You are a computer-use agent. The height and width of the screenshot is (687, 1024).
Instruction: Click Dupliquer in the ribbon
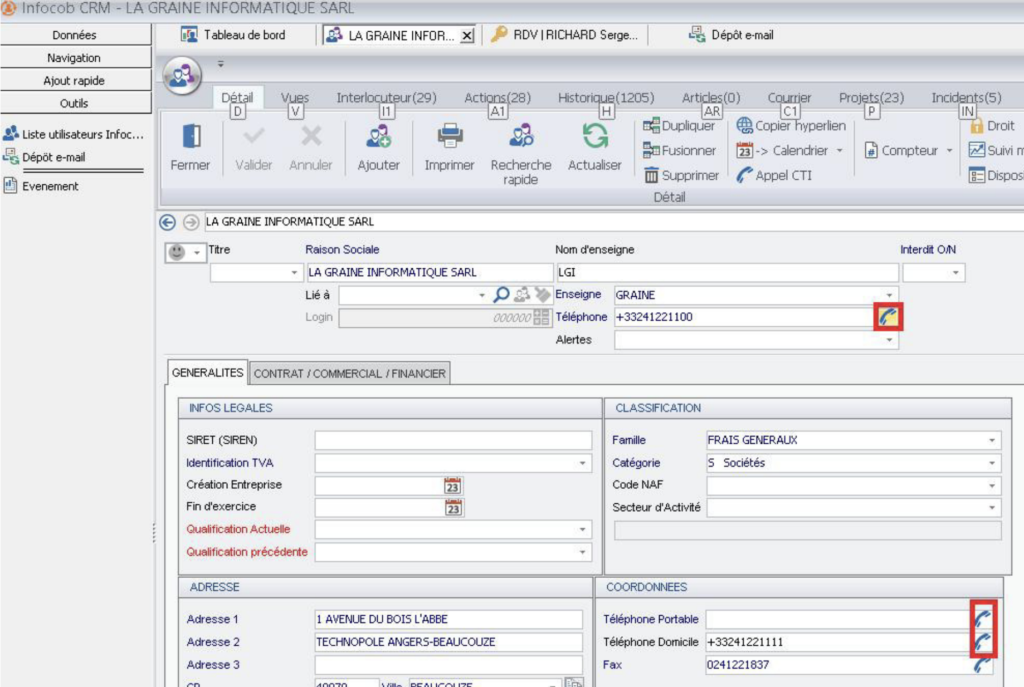click(x=679, y=125)
